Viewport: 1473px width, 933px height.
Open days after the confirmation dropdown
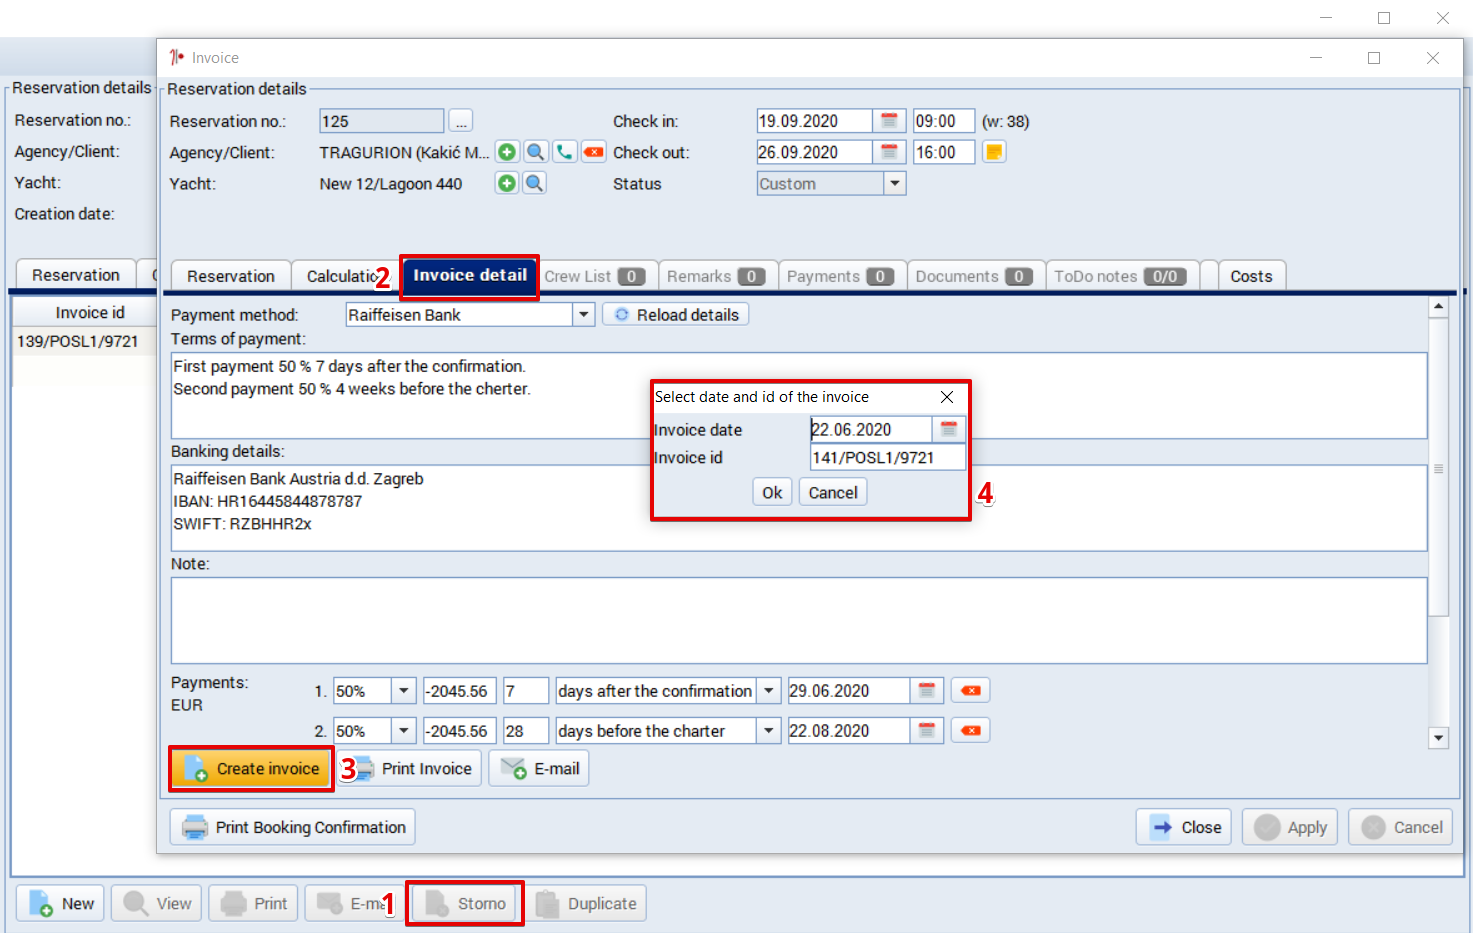768,691
